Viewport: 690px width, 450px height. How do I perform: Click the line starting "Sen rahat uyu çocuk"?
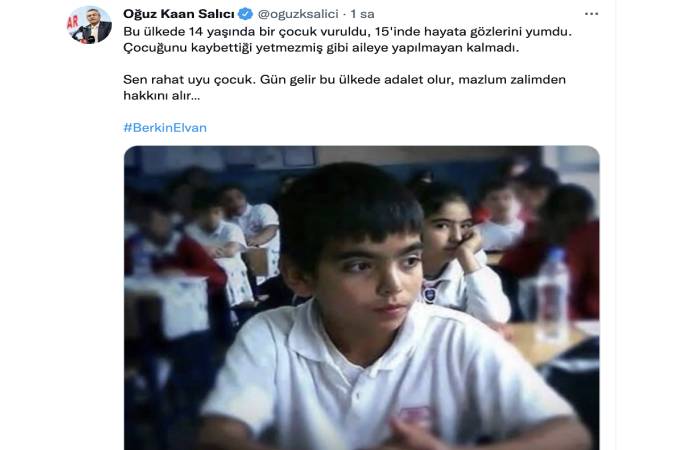[x=345, y=80]
